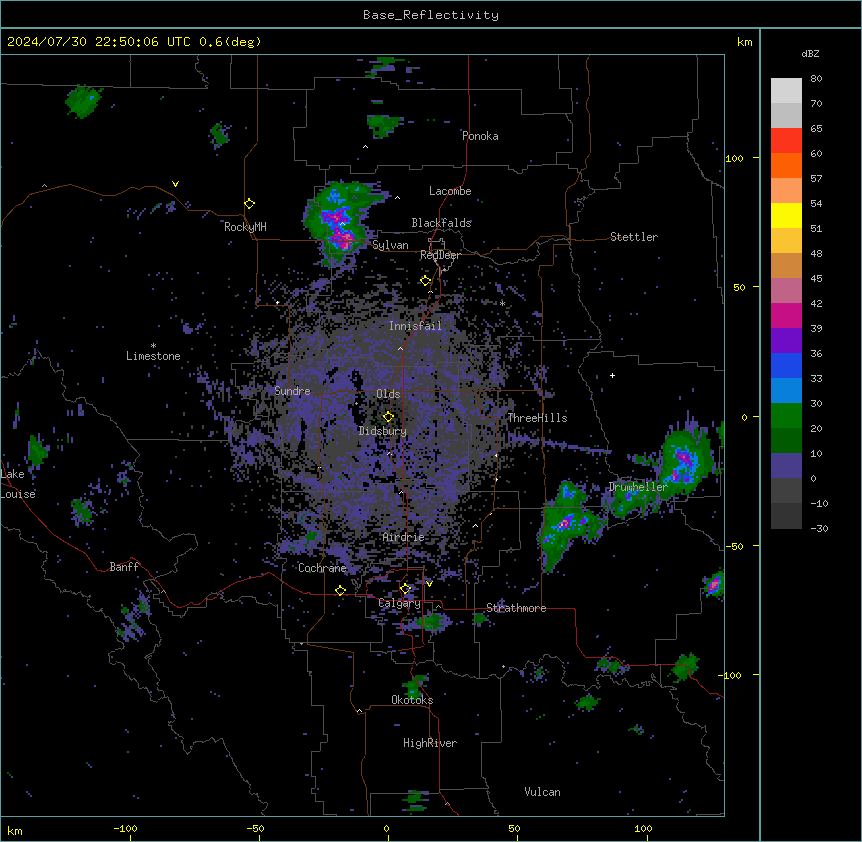
Task: Click the ThreeHills label
Action: coord(537,418)
